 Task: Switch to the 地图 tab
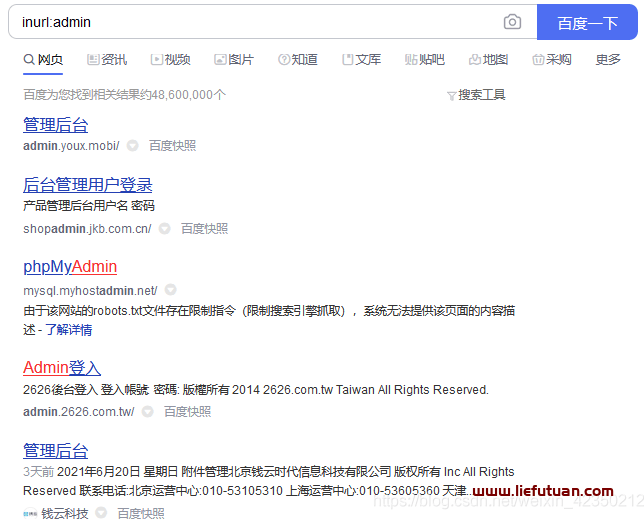(488, 60)
